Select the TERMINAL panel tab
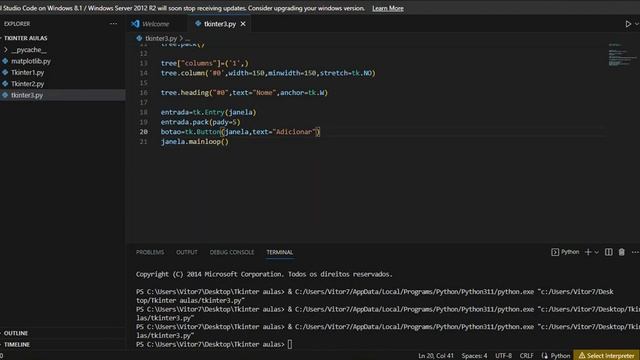640x360 pixels. 280,252
